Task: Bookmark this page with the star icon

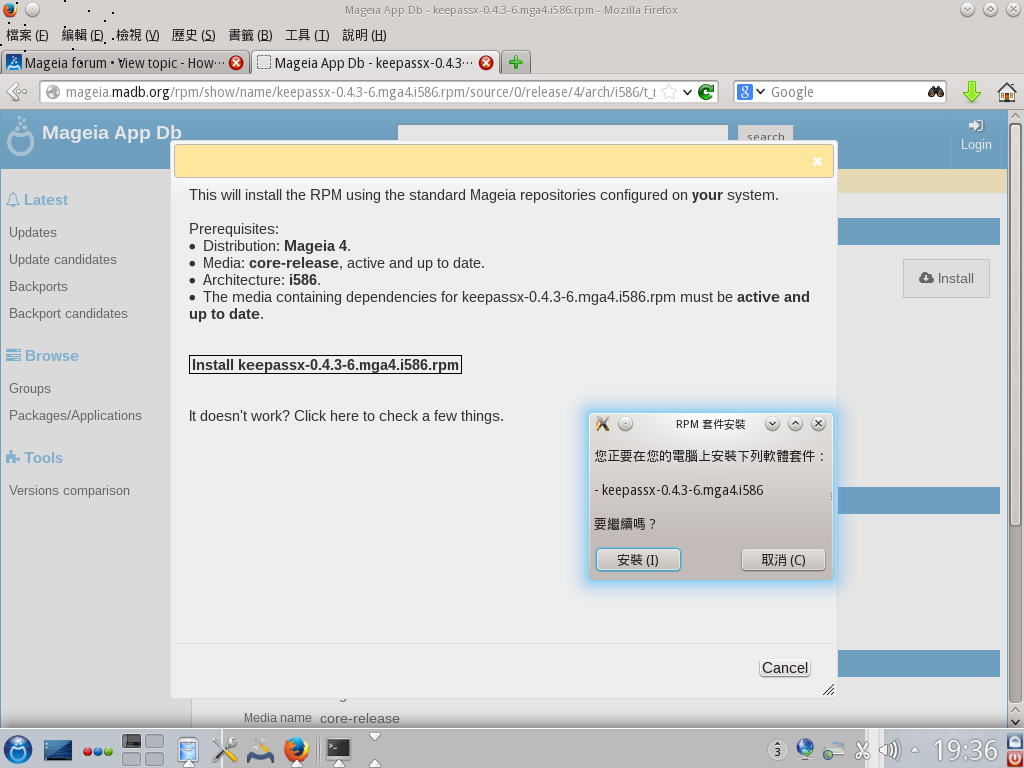Action: pos(669,92)
